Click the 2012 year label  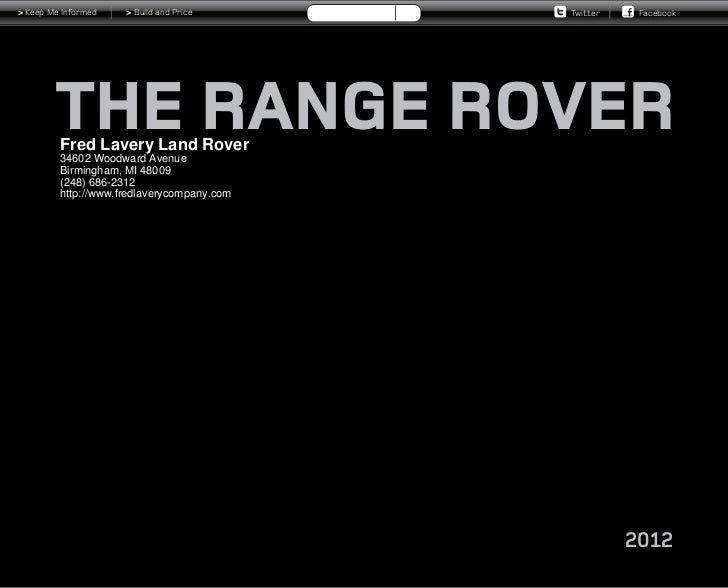click(649, 540)
